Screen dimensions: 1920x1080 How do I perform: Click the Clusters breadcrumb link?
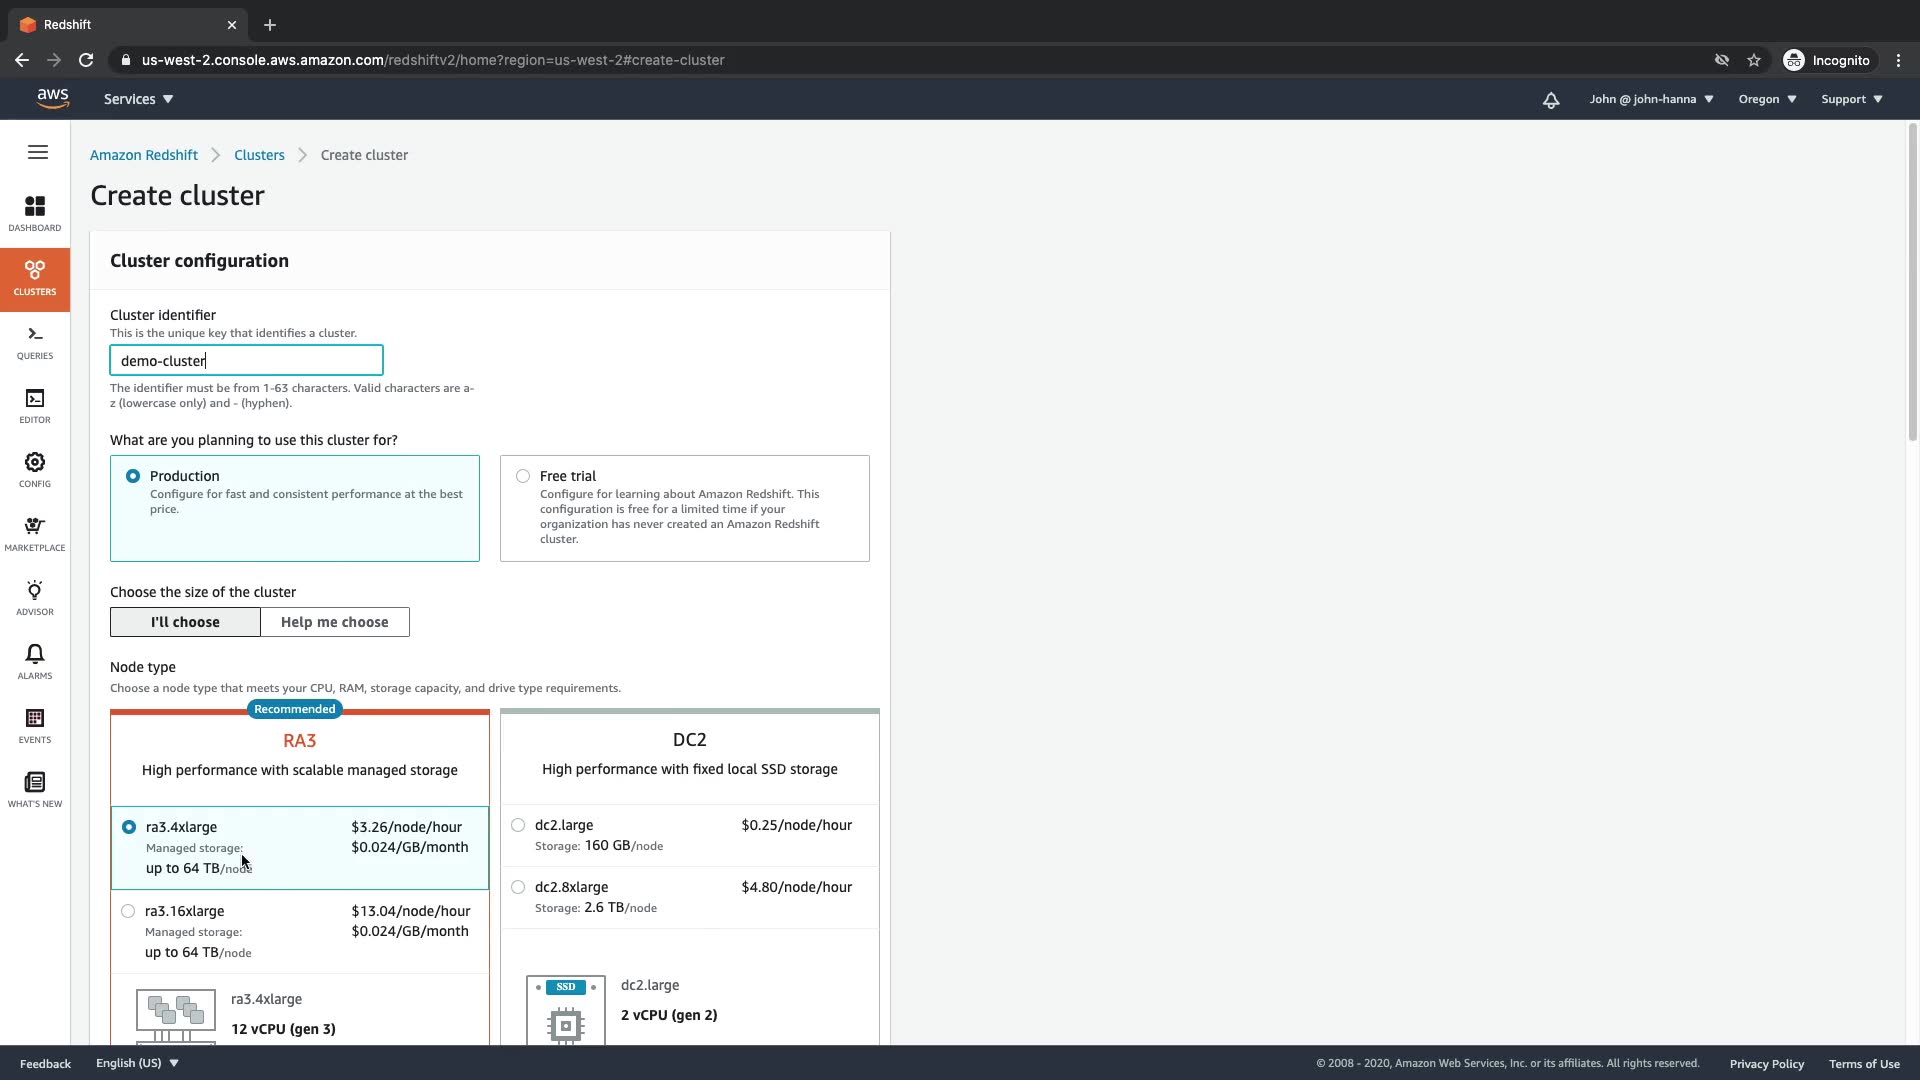click(259, 155)
